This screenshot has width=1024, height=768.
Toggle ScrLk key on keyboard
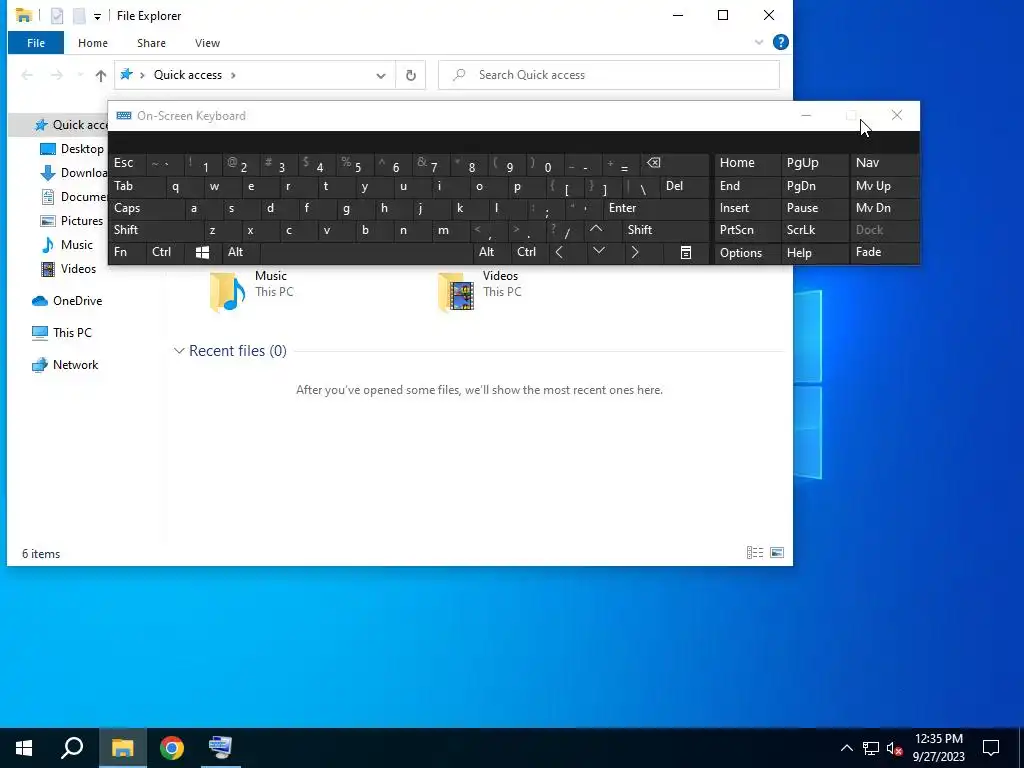click(x=814, y=230)
